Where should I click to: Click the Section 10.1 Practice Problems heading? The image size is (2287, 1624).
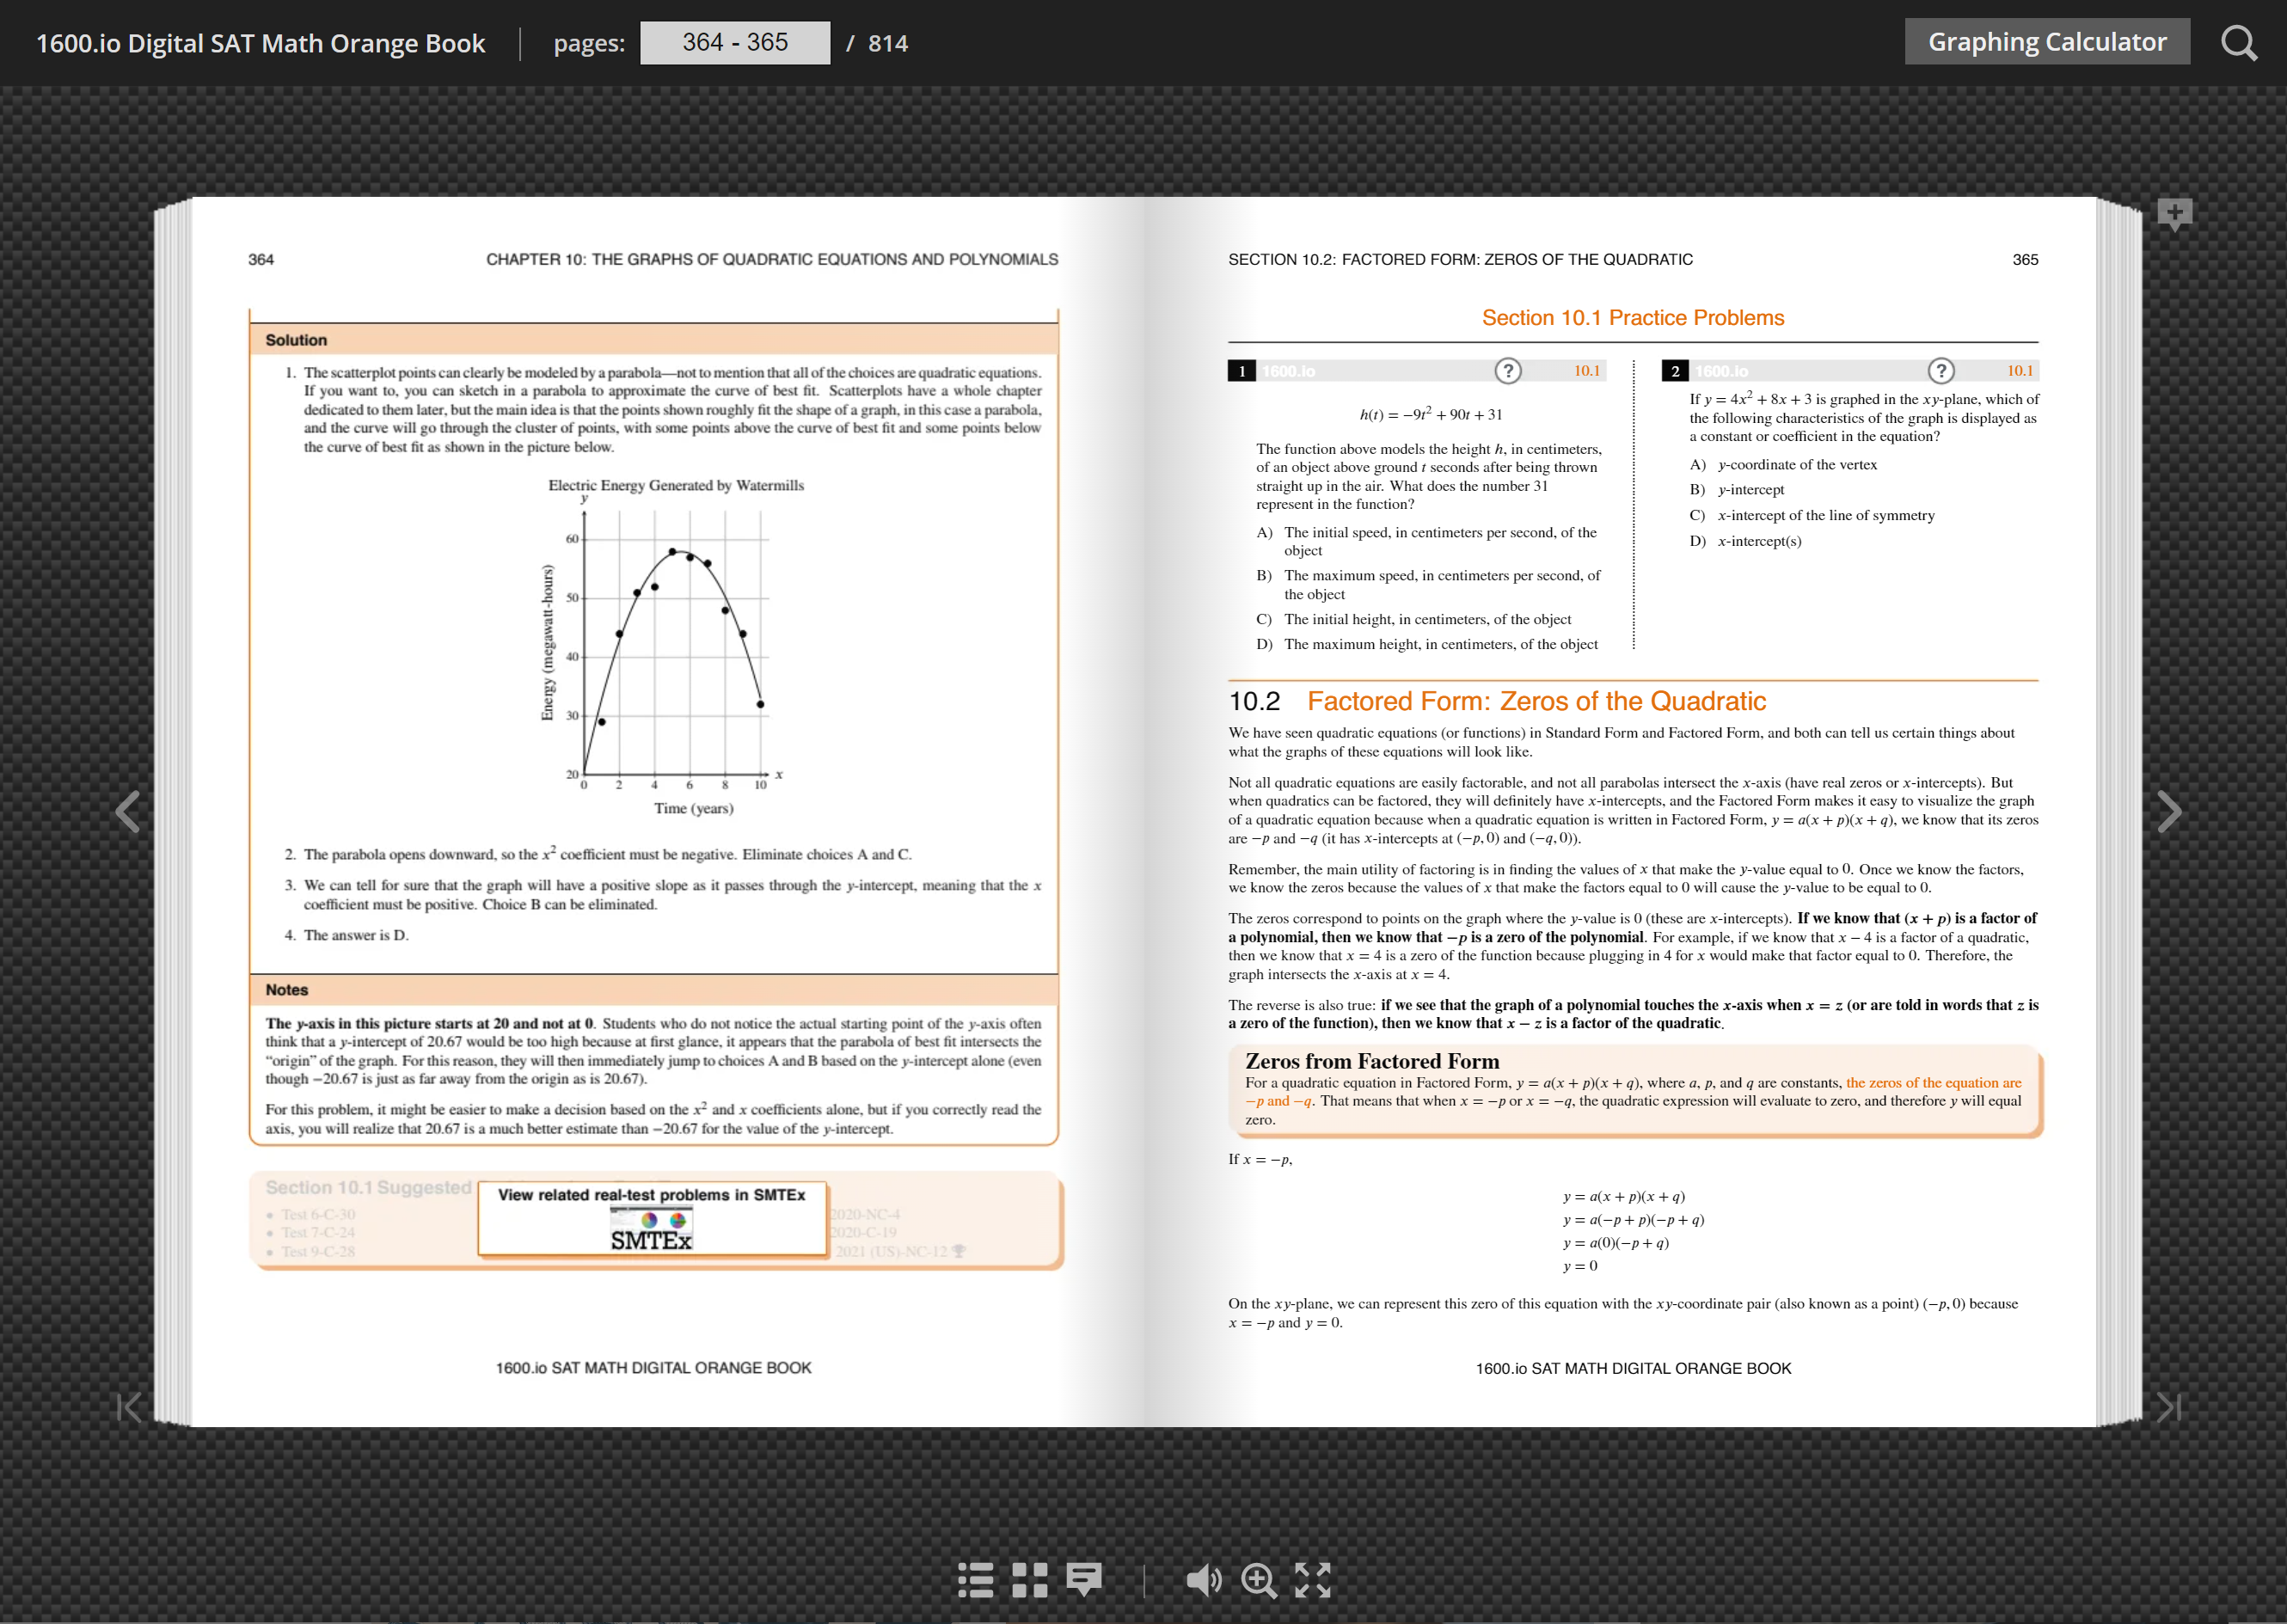[1632, 318]
